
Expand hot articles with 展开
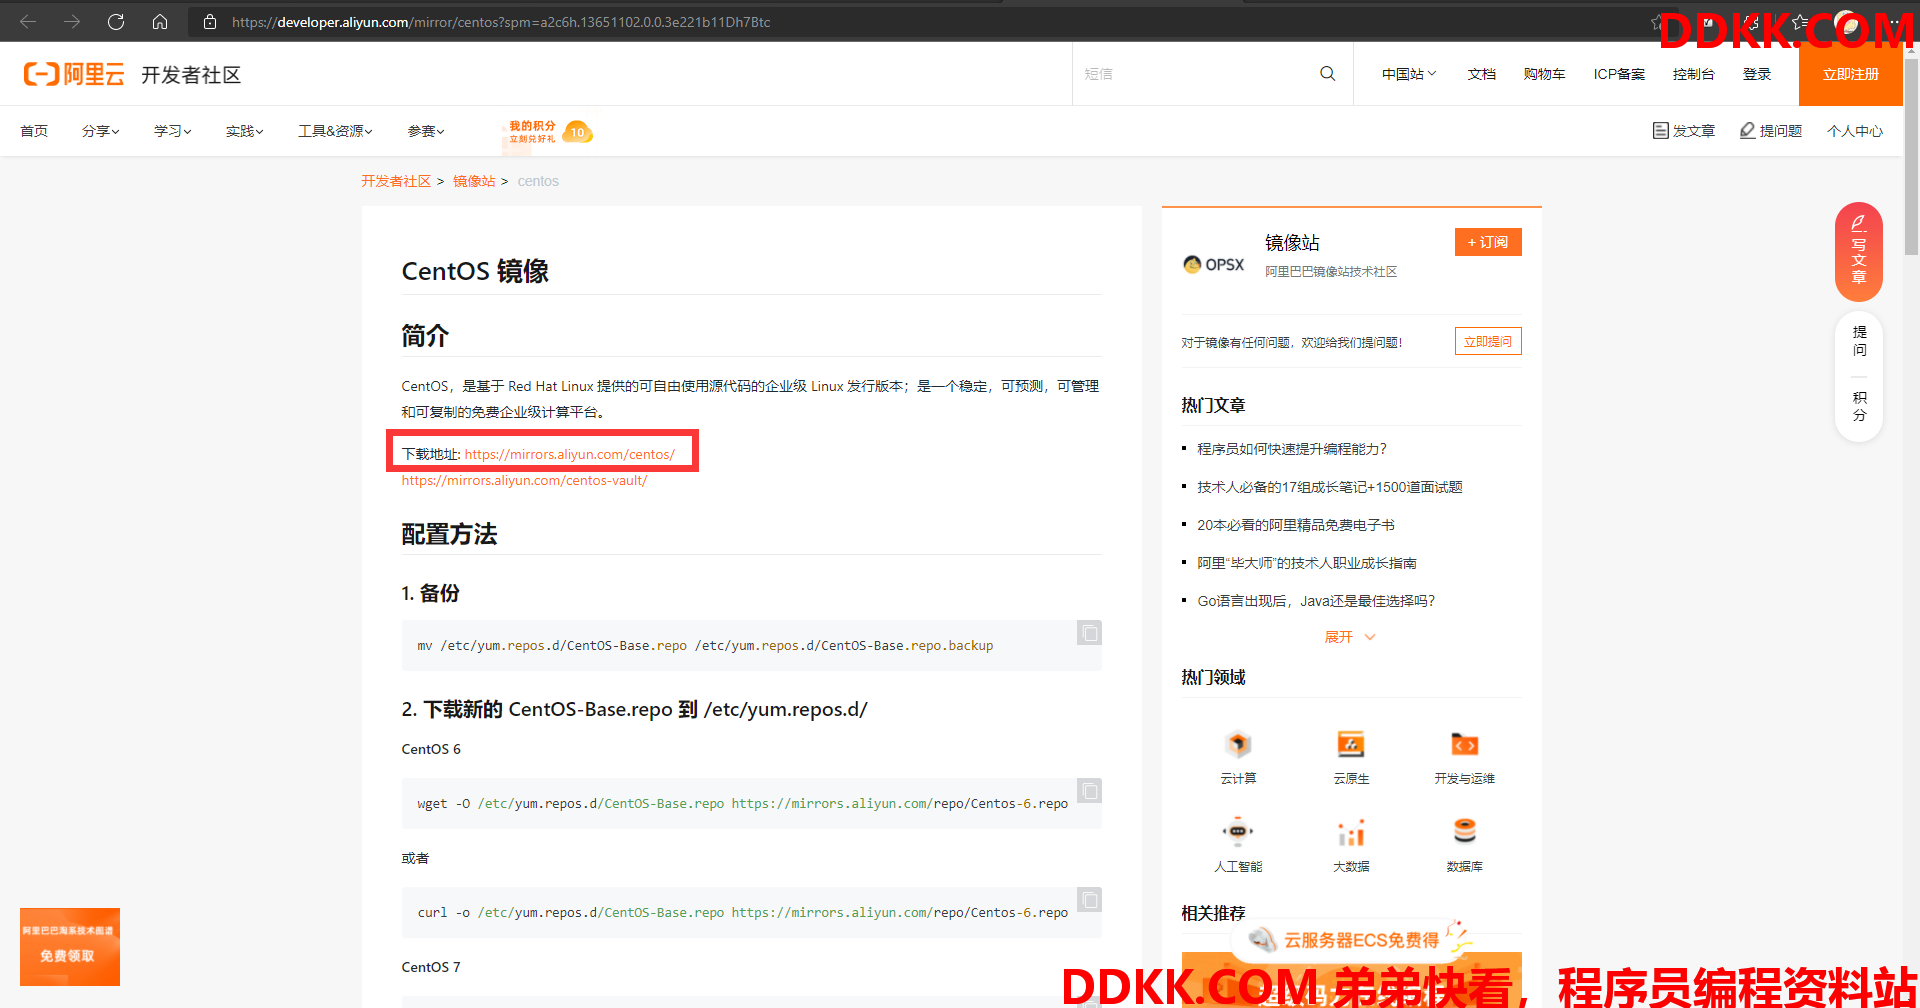tap(1350, 637)
